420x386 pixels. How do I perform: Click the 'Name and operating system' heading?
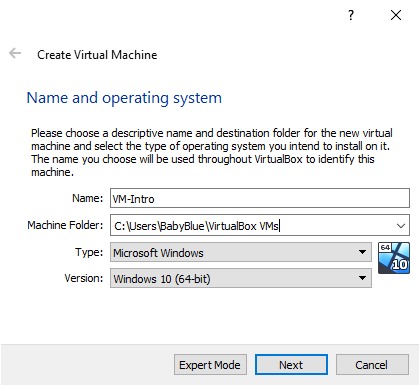124,98
